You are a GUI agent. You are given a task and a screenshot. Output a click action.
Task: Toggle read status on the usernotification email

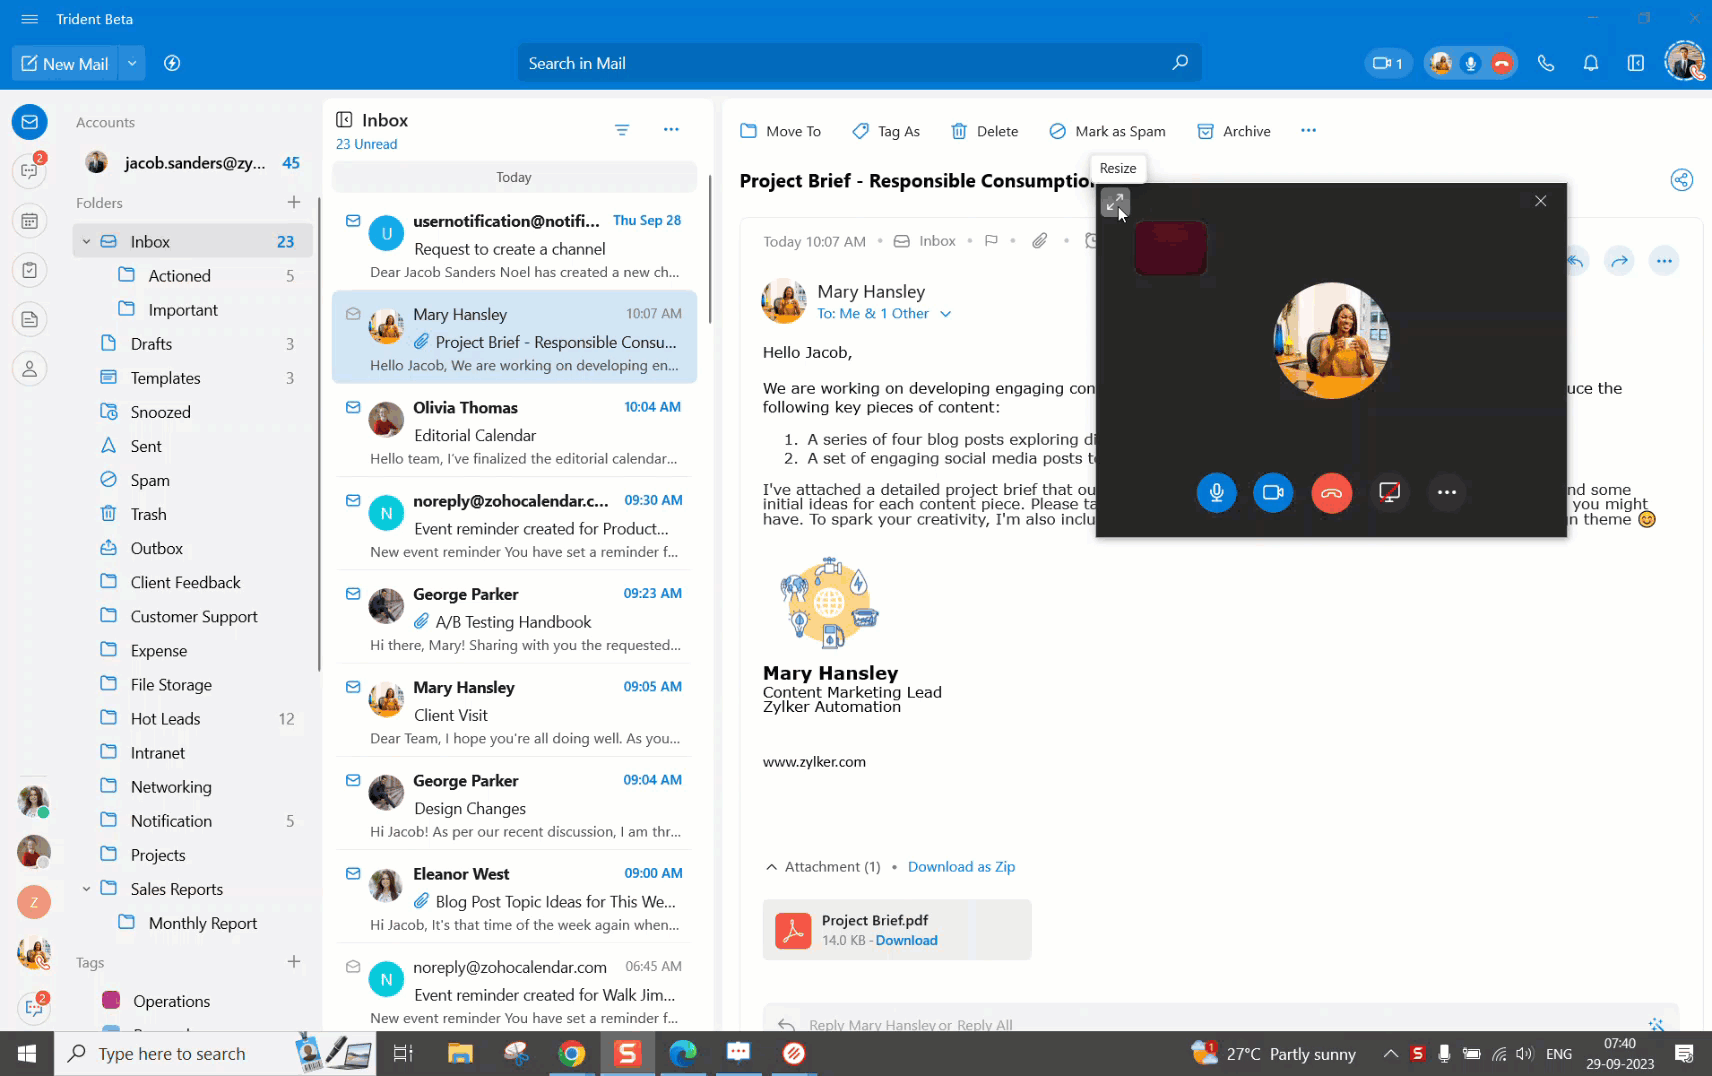click(x=353, y=220)
